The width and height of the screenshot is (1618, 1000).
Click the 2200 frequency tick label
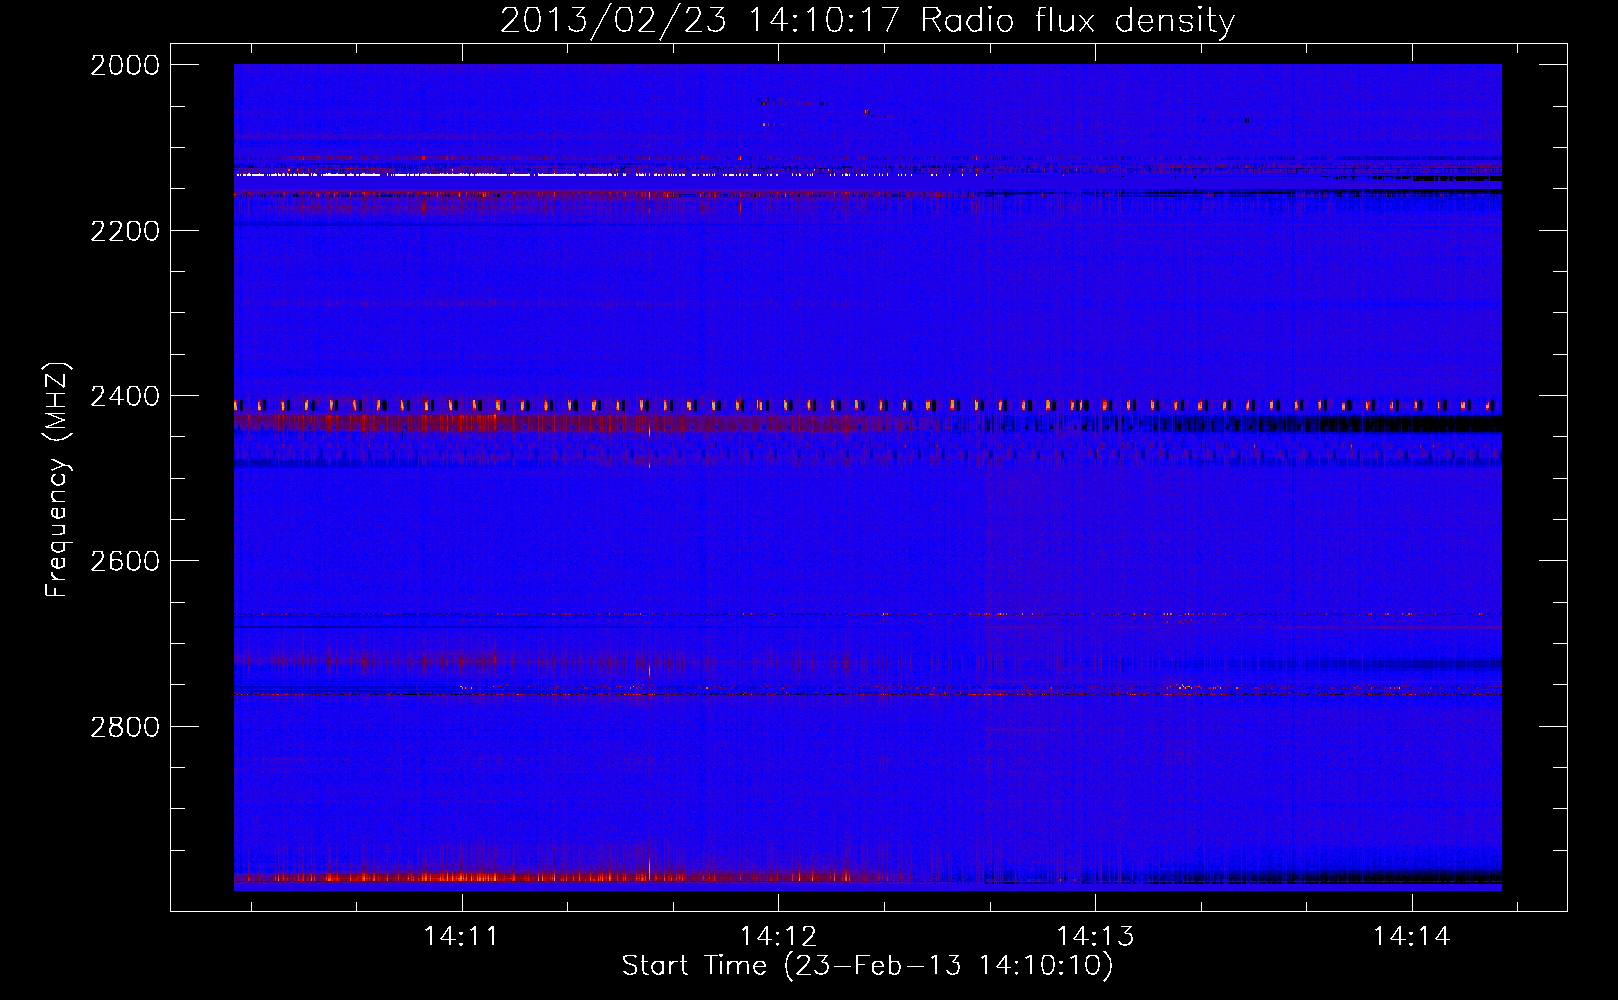(x=125, y=231)
